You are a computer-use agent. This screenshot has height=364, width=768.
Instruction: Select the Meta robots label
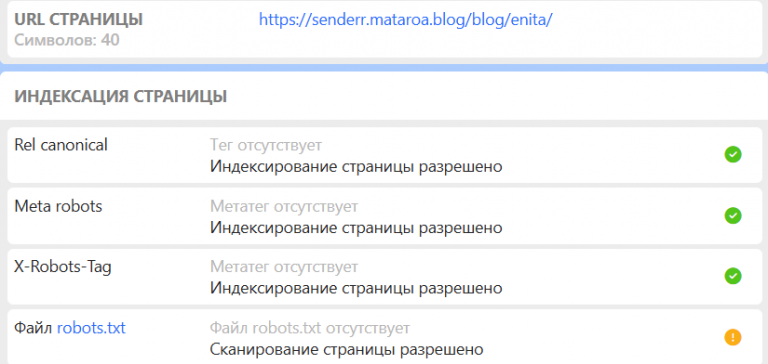(58, 206)
